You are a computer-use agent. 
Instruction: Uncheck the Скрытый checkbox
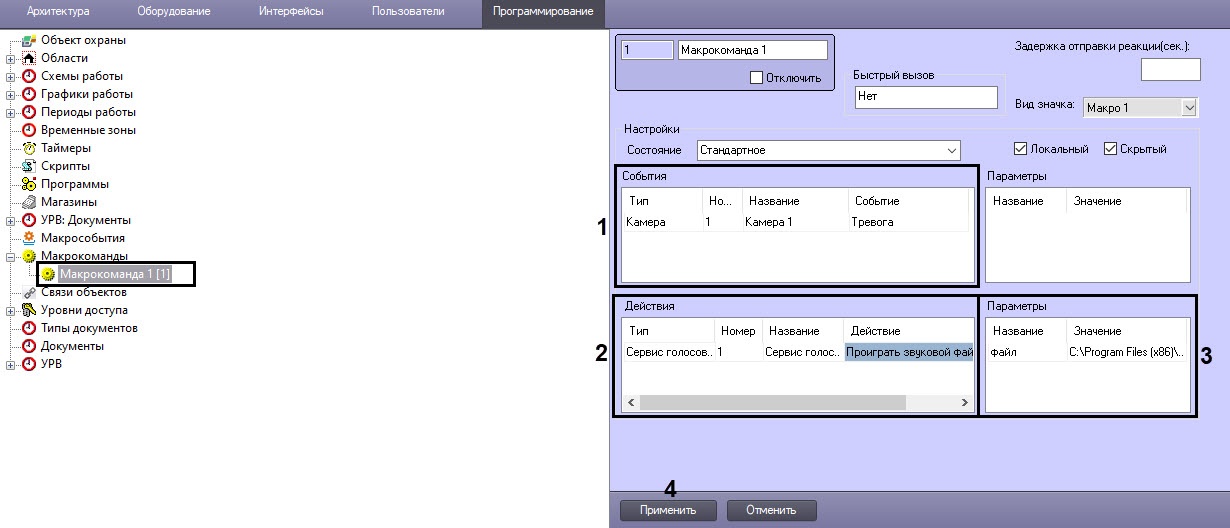(1110, 149)
